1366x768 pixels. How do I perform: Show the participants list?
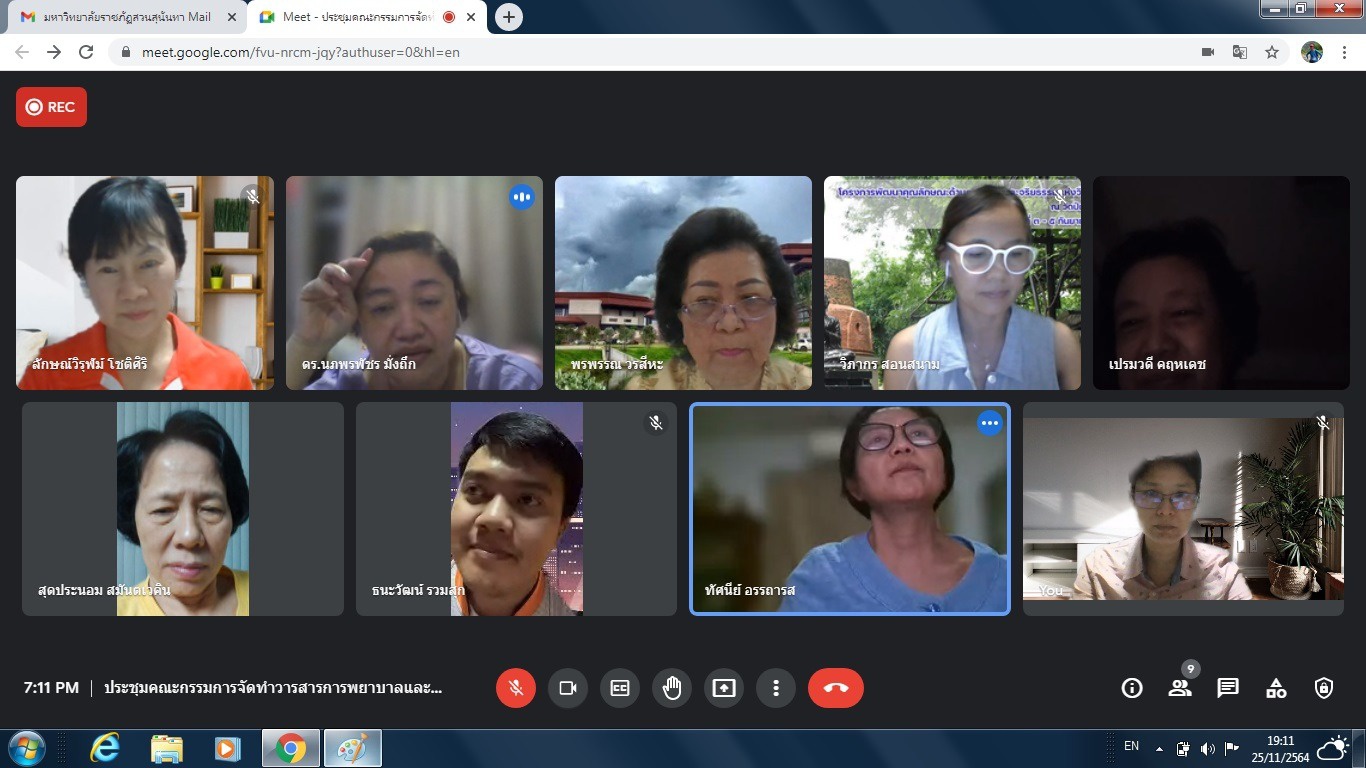1180,688
